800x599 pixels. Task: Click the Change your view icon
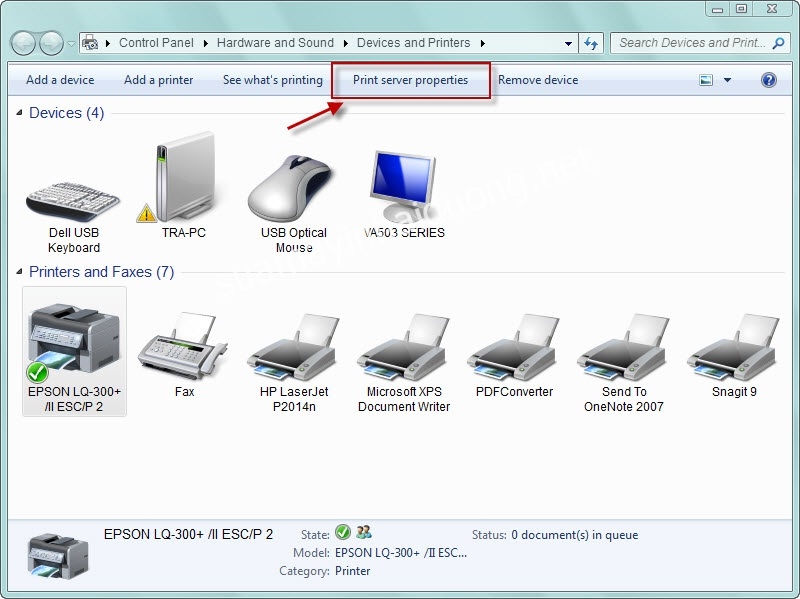(x=706, y=80)
